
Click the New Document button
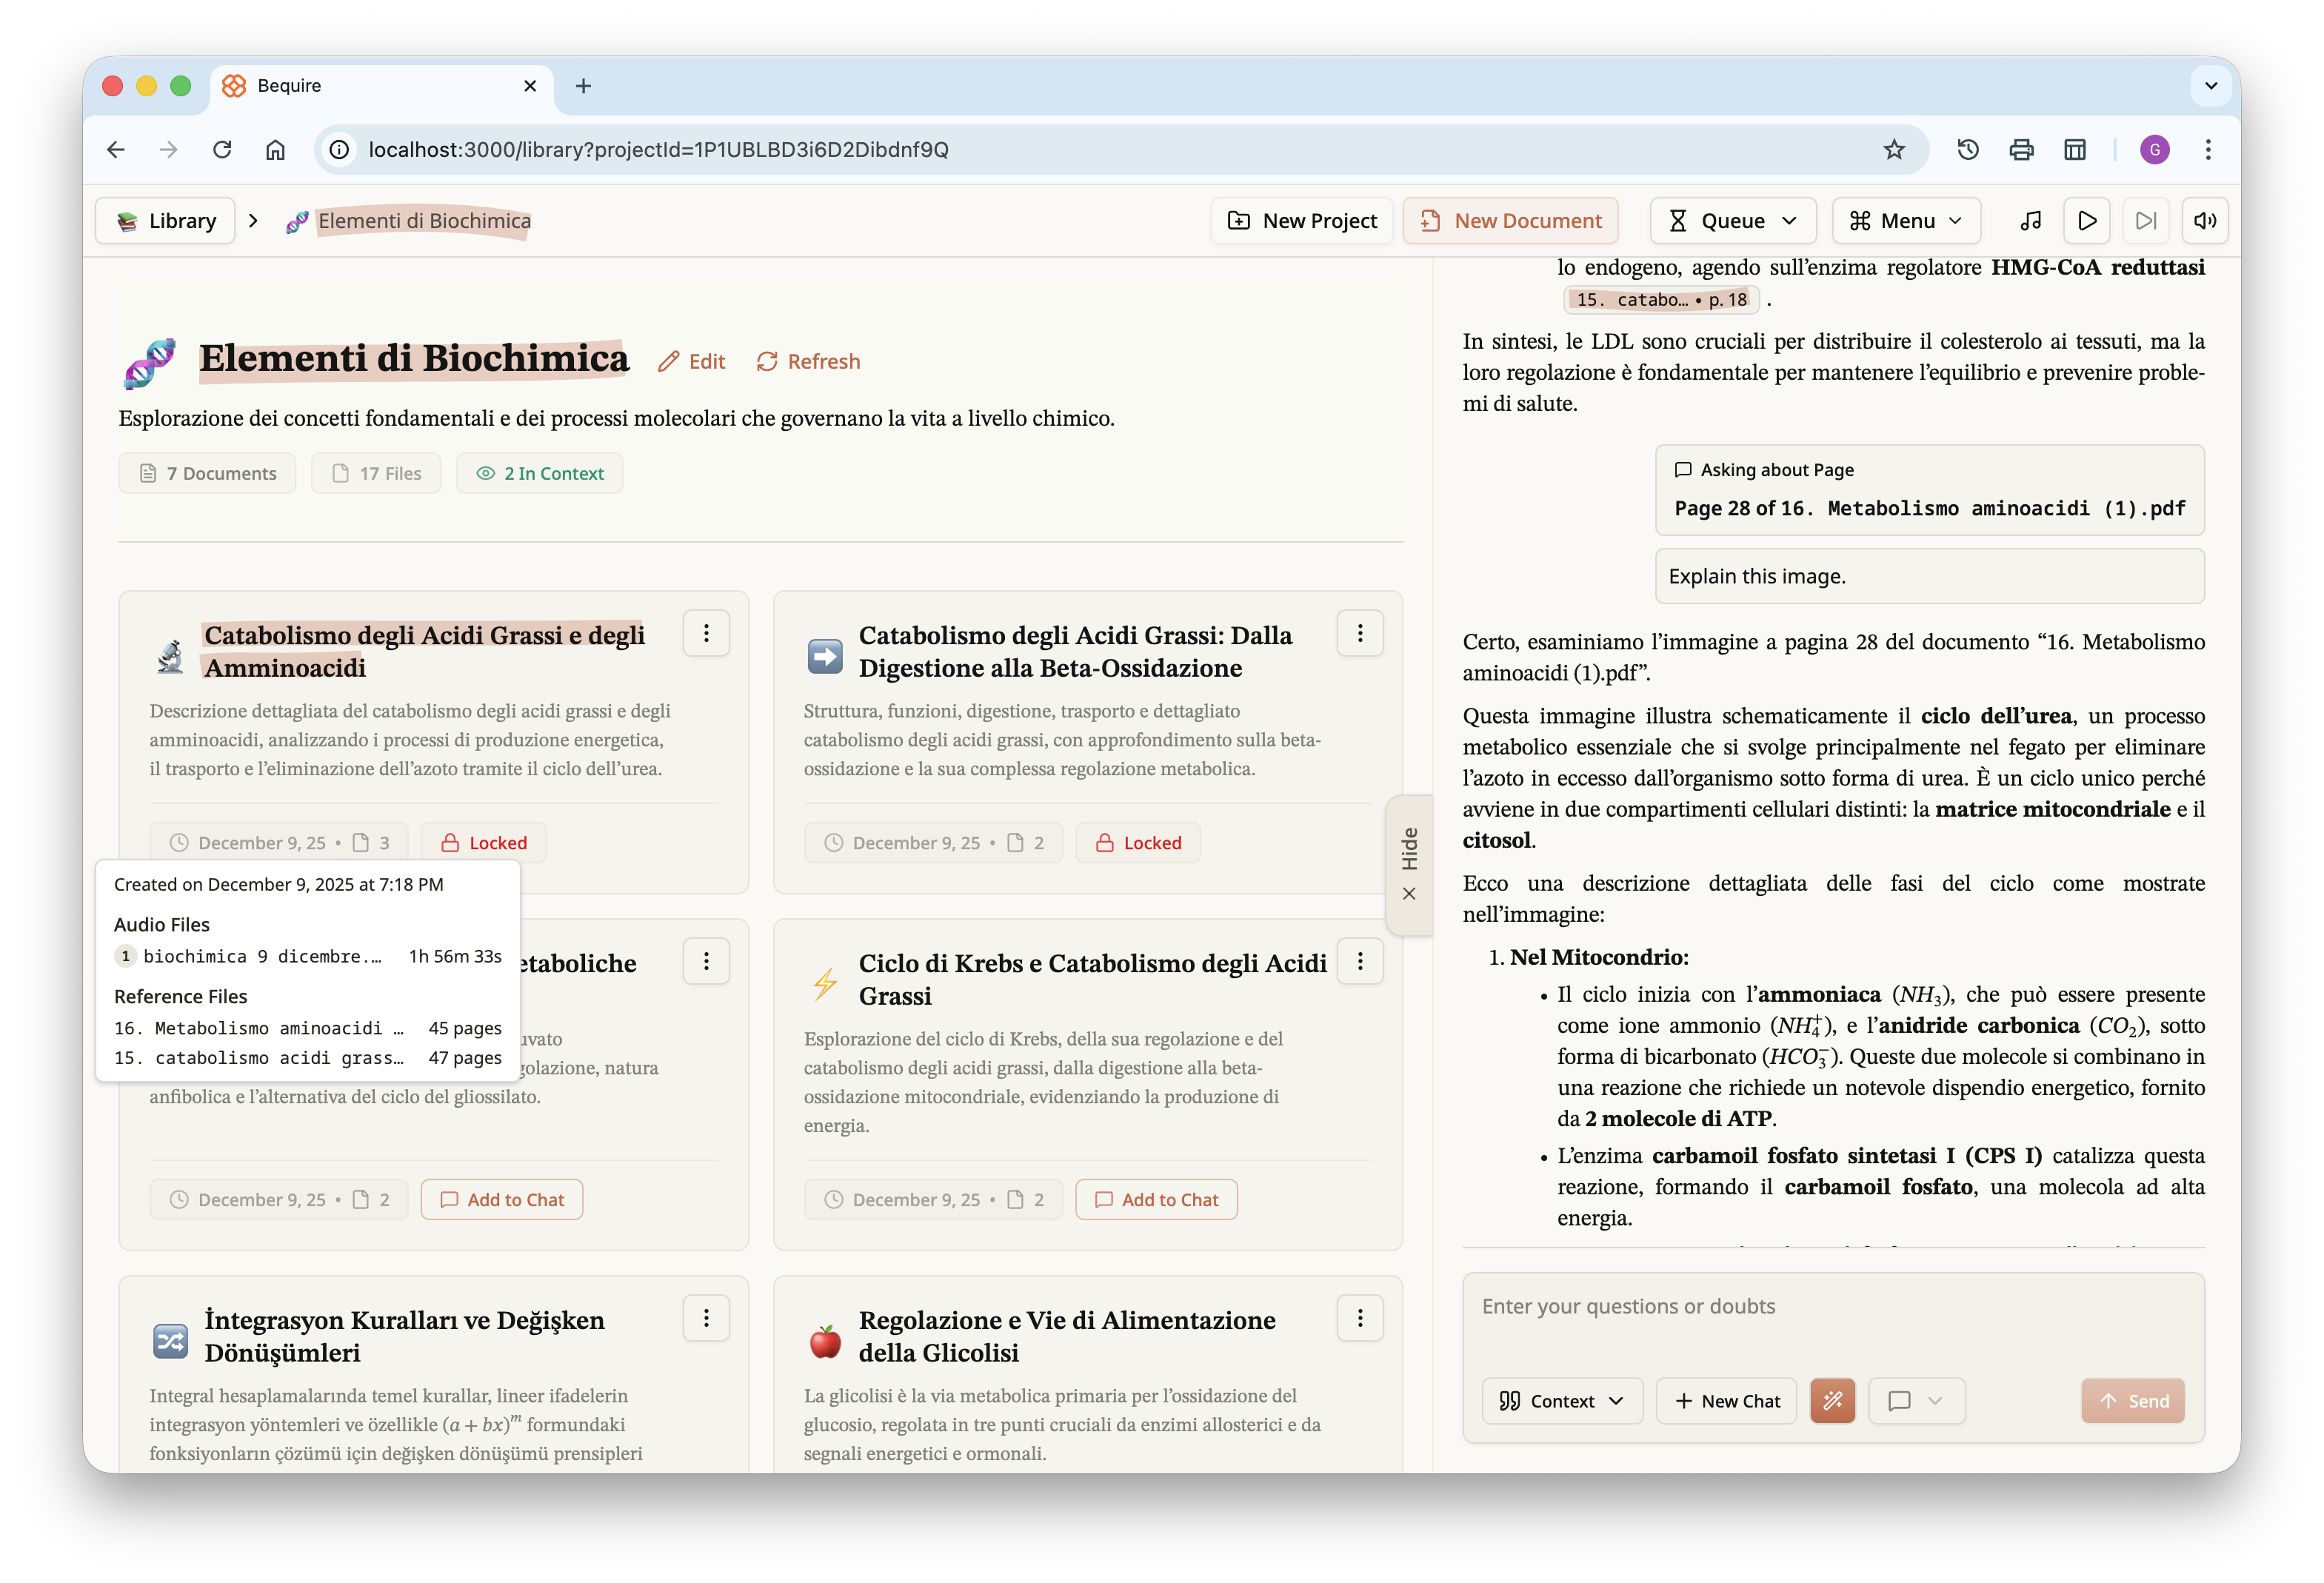1510,221
